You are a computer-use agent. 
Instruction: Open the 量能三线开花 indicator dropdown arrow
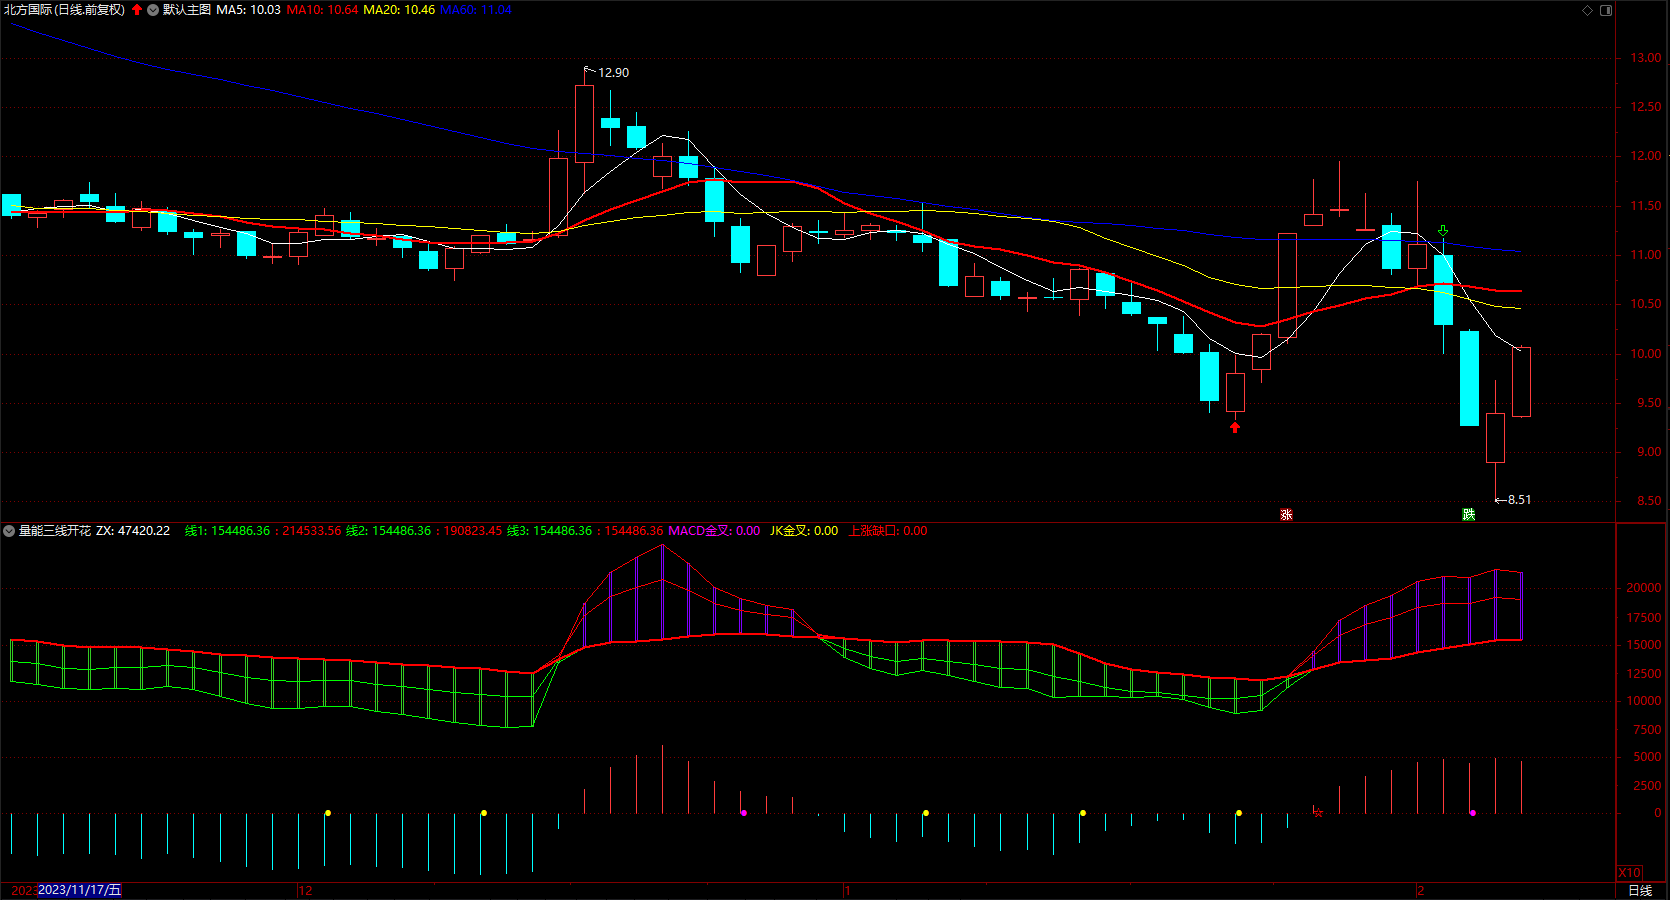coord(9,531)
